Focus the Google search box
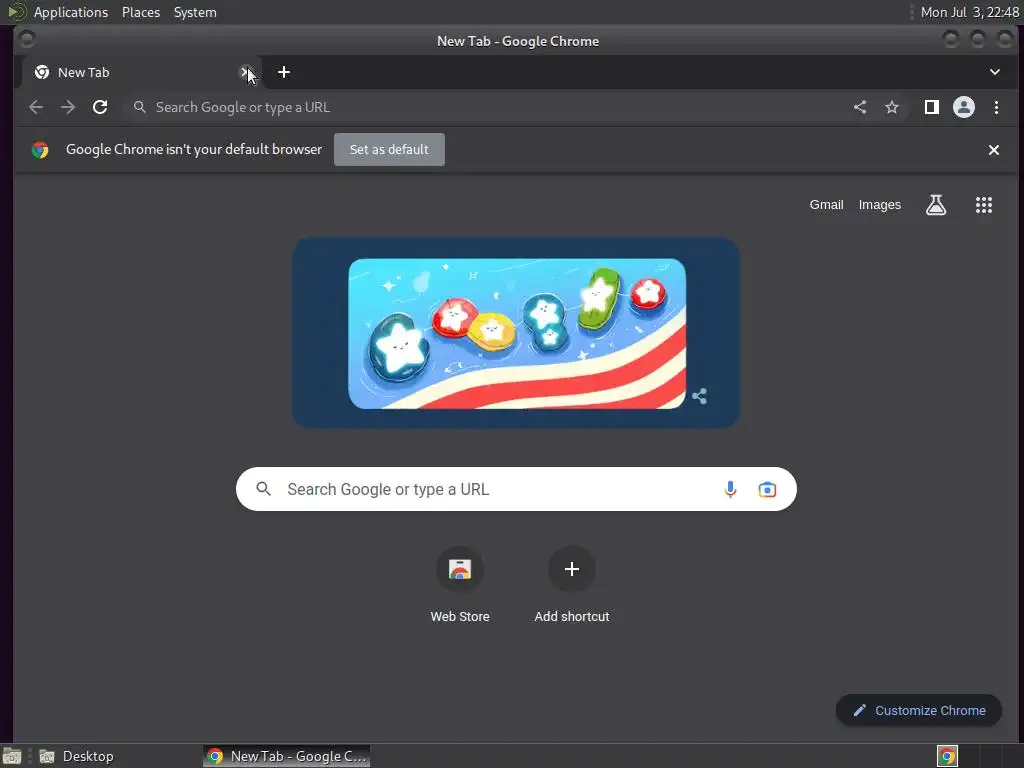1024x768 pixels. tap(516, 489)
